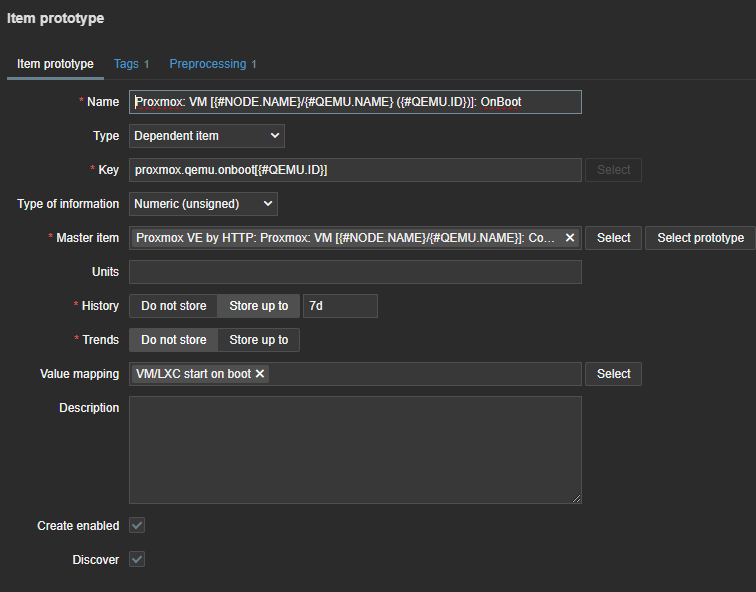756x592 pixels.
Task: Open the Preprocessing tab
Action: pyautogui.click(x=213, y=64)
